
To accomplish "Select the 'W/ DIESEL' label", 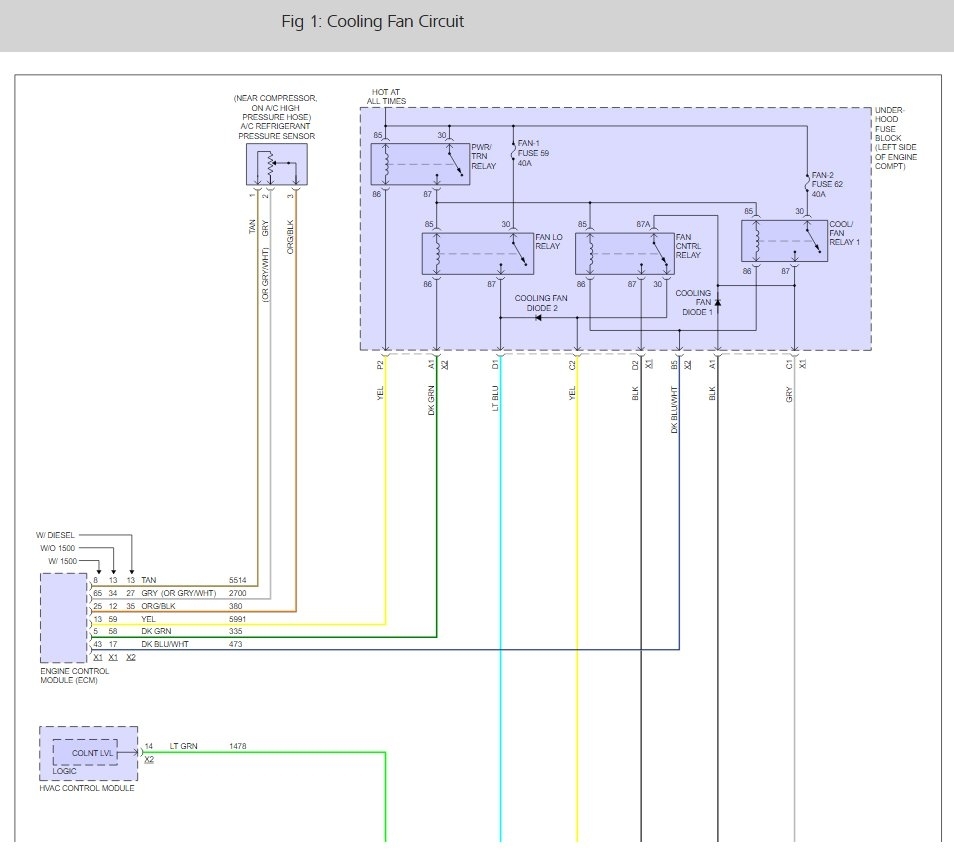I will point(55,535).
